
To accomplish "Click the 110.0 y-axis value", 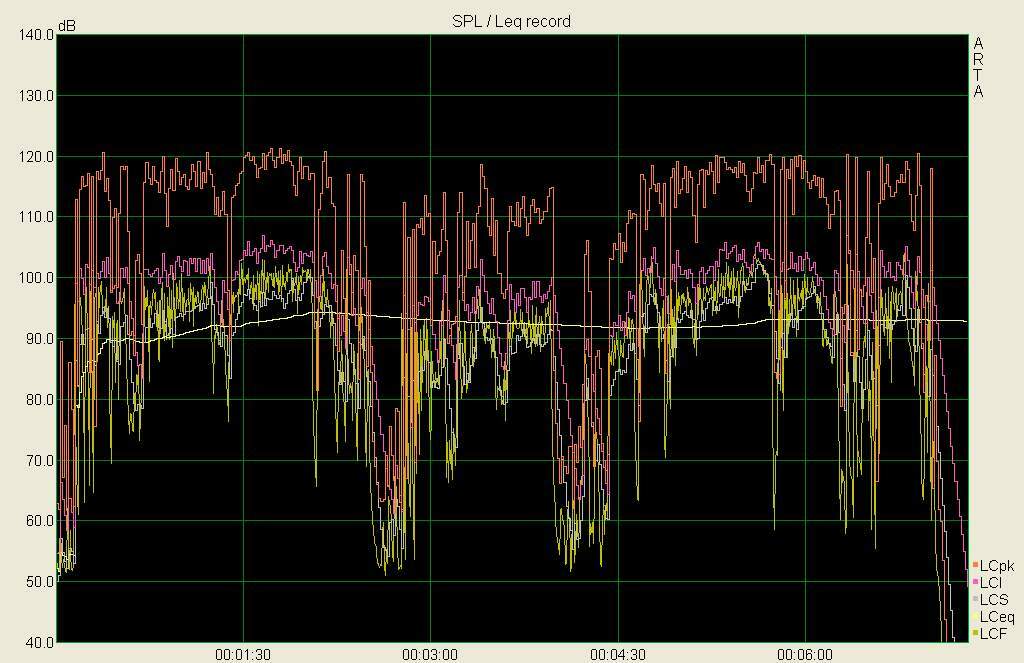I will pyautogui.click(x=36, y=217).
